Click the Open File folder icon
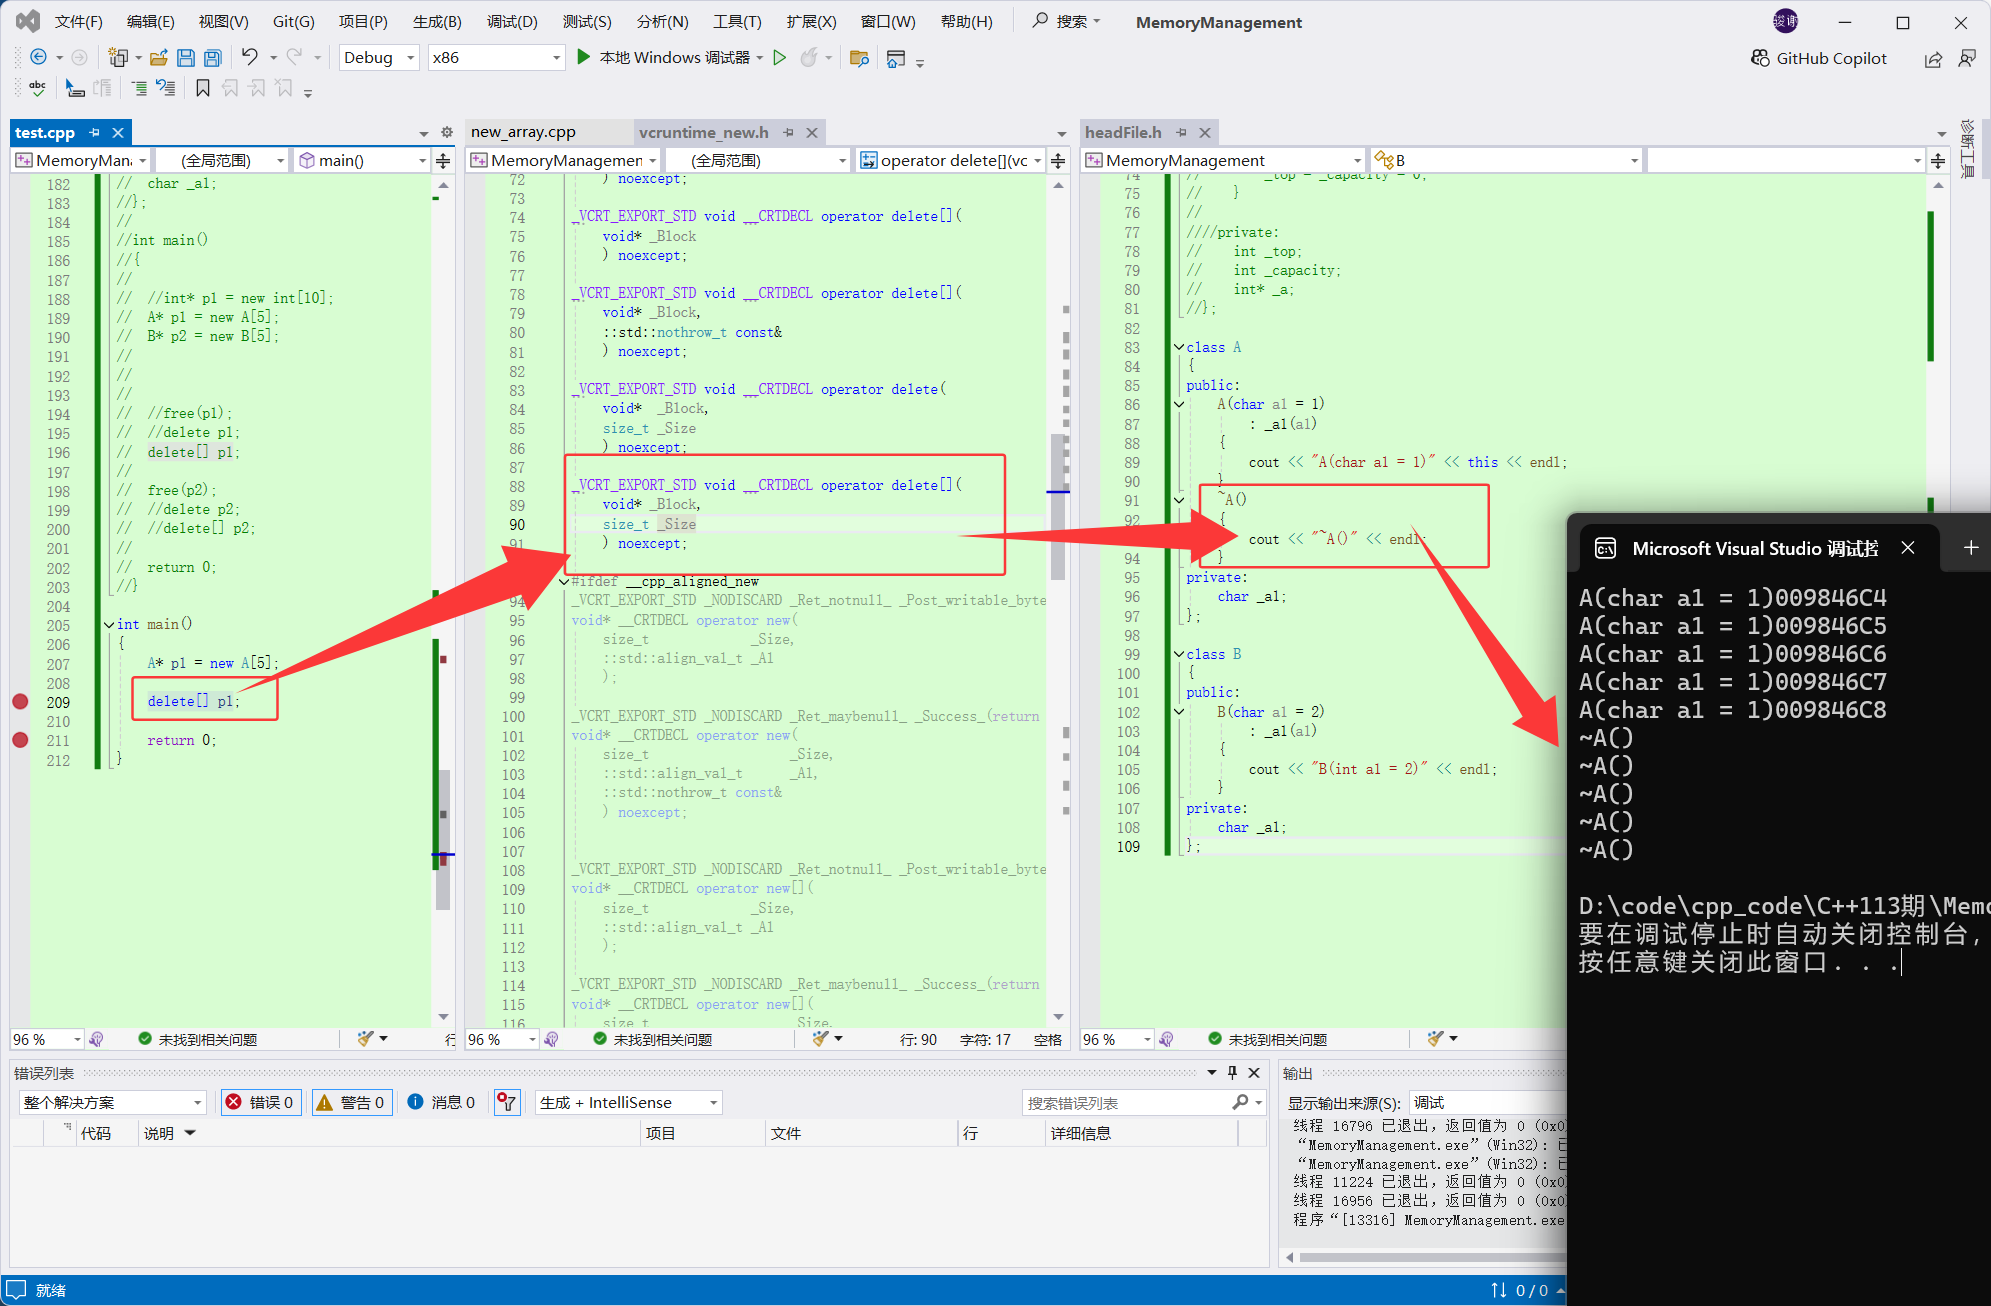This screenshot has width=1991, height=1306. pos(158,58)
